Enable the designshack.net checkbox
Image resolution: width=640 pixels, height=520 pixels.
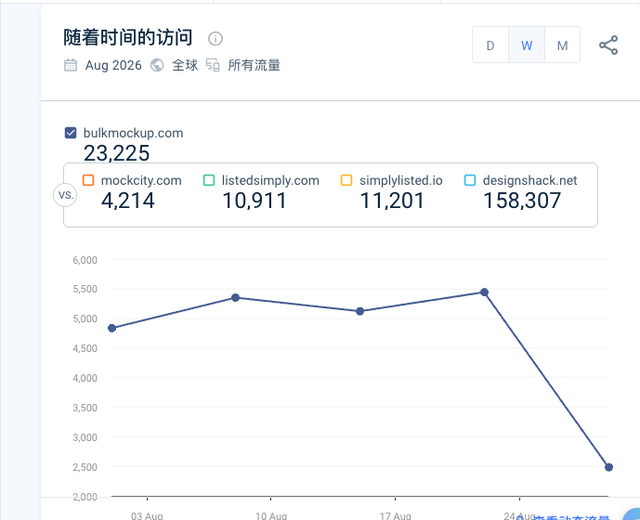(470, 180)
